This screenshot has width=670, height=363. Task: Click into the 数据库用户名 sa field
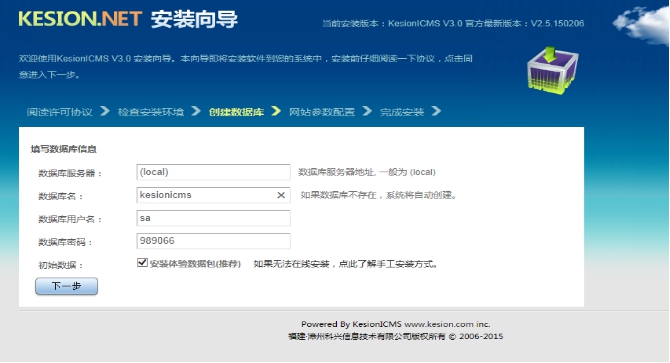213,218
